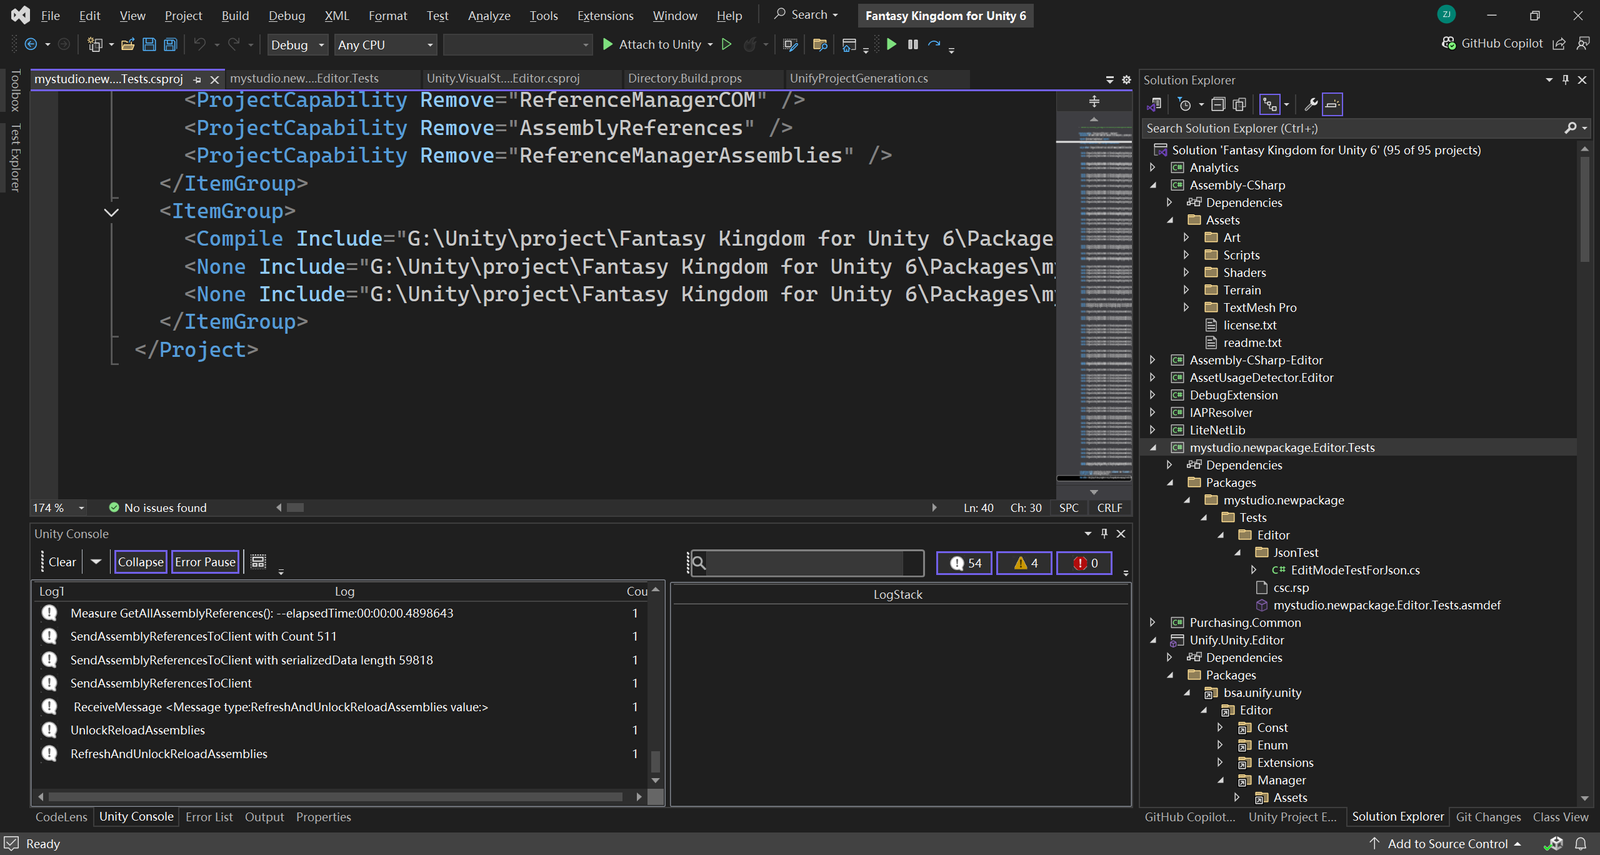The width and height of the screenshot is (1600, 855).
Task: Click the Save All toolbar icon
Action: coord(170,45)
